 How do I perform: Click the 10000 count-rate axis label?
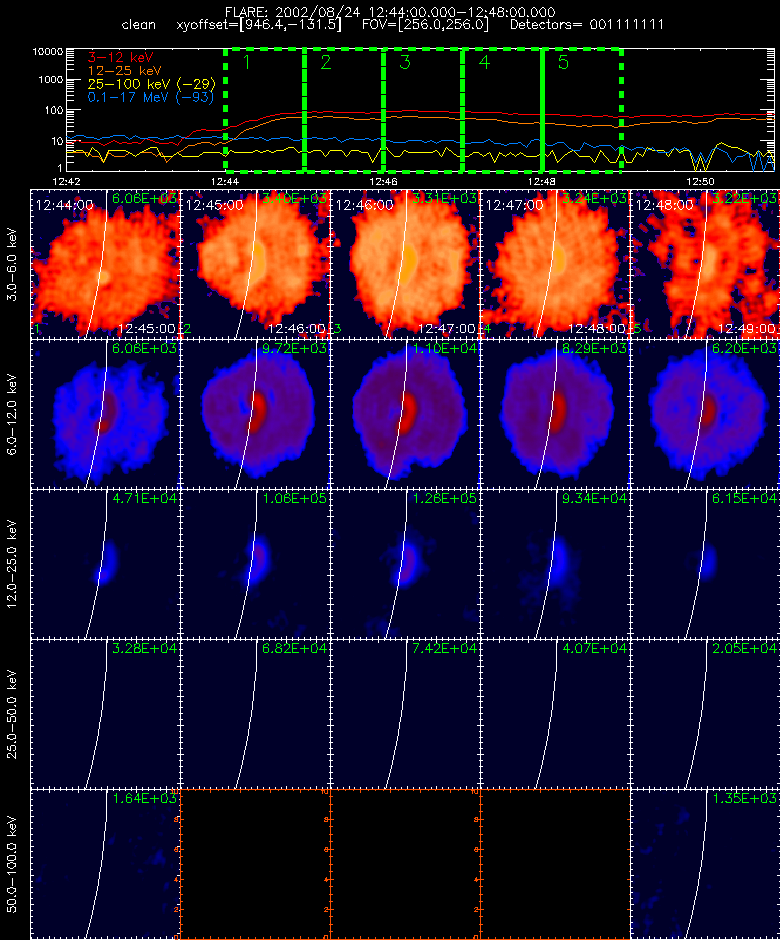point(48,52)
